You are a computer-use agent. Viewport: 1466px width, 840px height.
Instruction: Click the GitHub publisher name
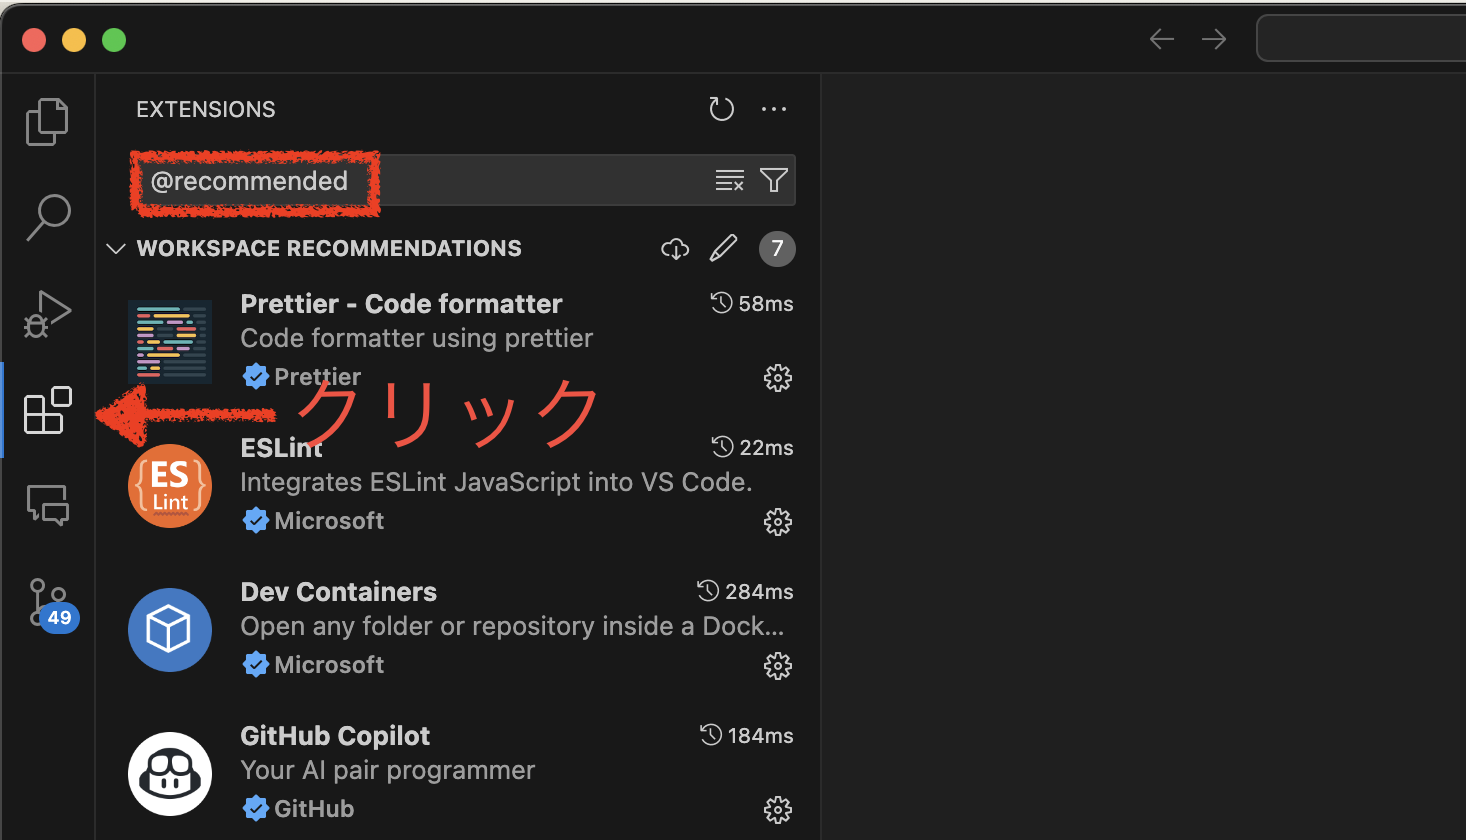tap(314, 809)
